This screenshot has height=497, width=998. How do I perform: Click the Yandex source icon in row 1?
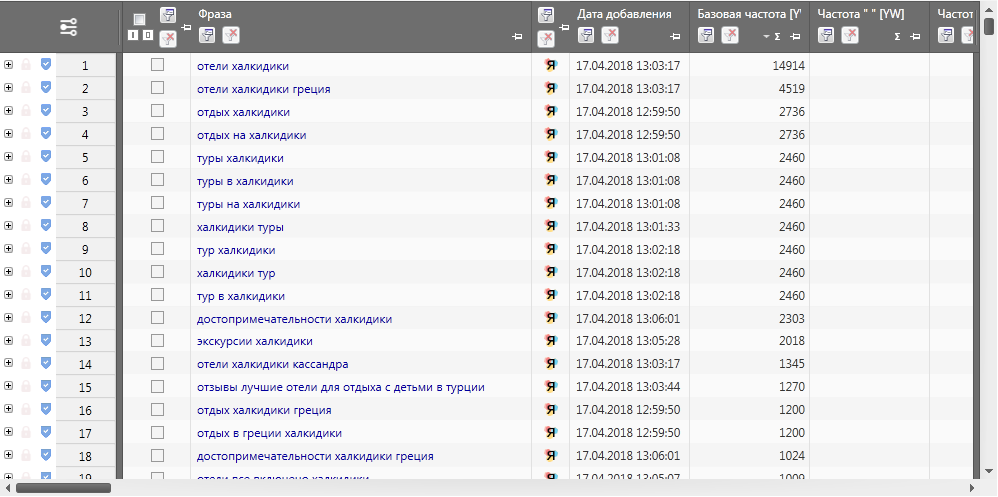(550, 65)
